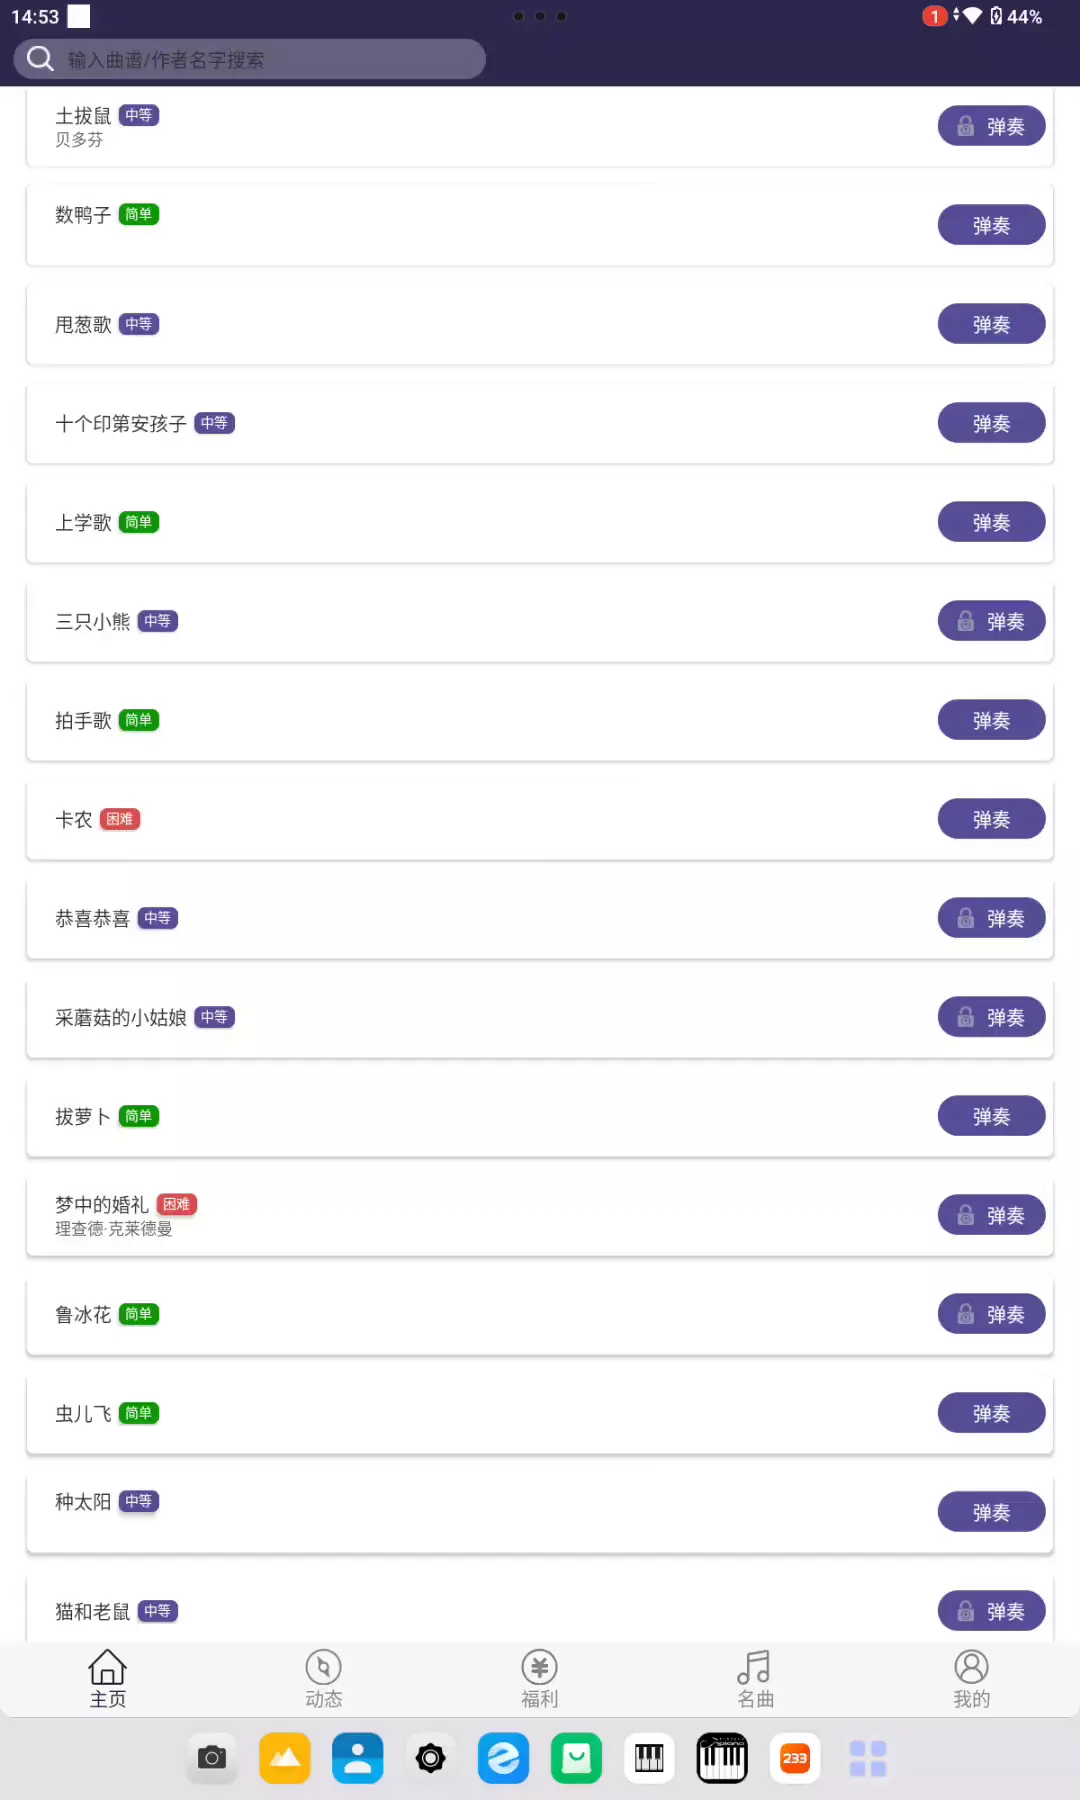Switch to the 福利 tab
1080x1800 pixels.
(539, 1679)
